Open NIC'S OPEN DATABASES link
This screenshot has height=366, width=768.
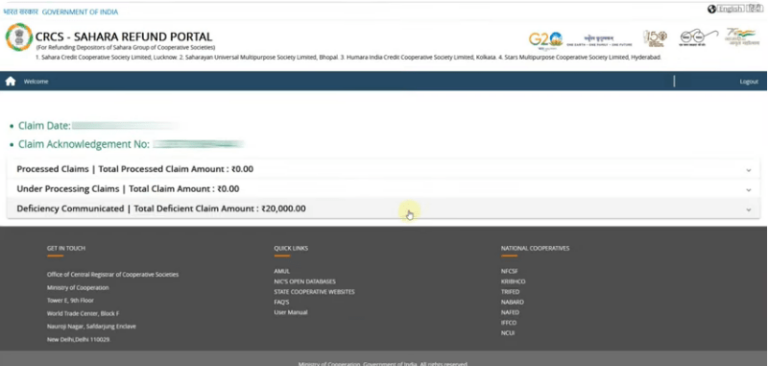[x=305, y=282]
